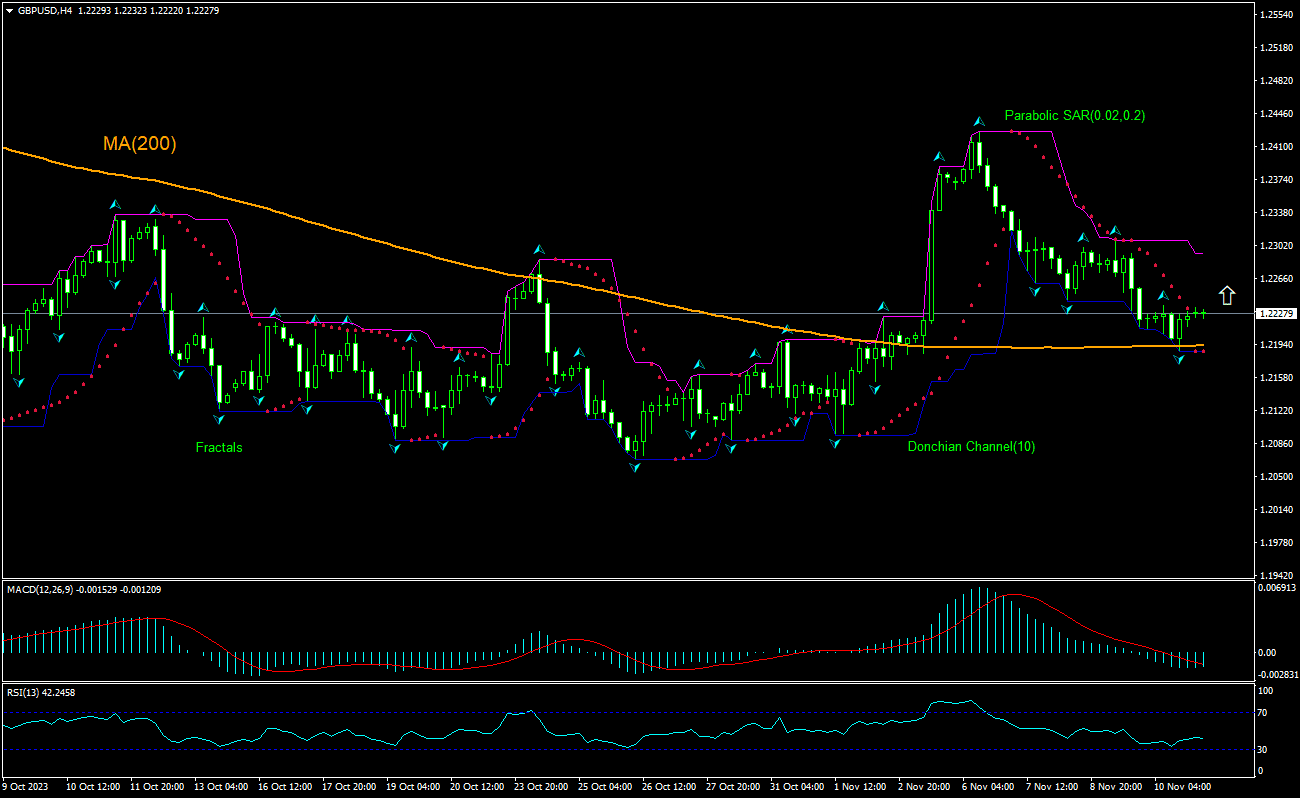1300x798 pixels.
Task: Click the current price tag 1.22279
Action: tap(1276, 313)
